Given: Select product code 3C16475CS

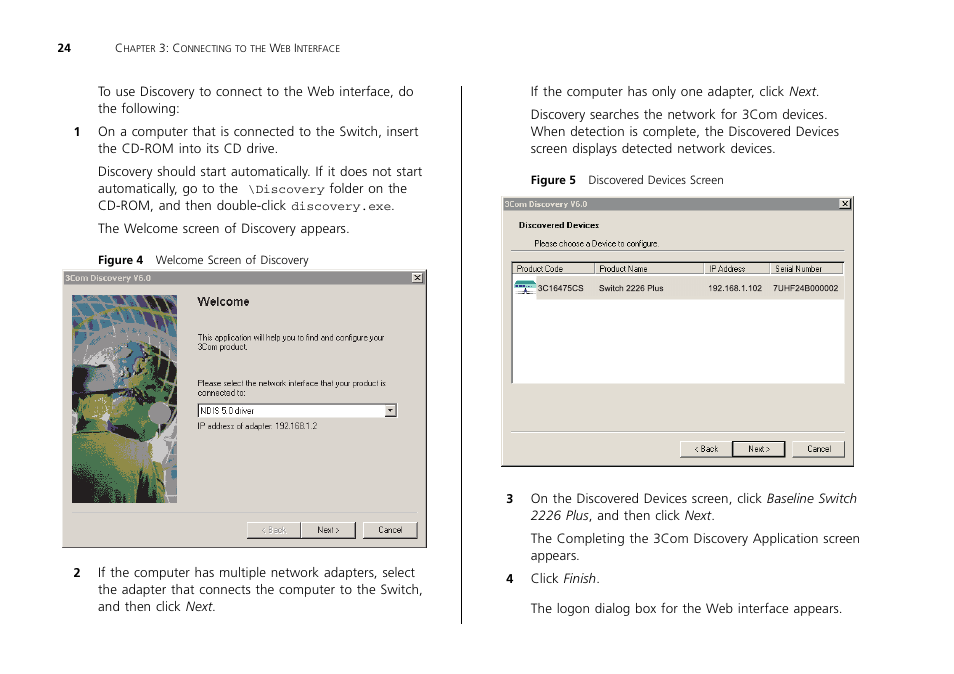Looking at the screenshot, I should click(x=560, y=288).
